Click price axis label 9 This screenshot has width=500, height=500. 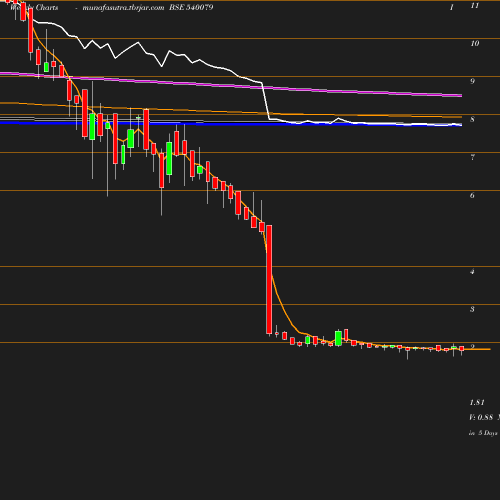point(472,81)
